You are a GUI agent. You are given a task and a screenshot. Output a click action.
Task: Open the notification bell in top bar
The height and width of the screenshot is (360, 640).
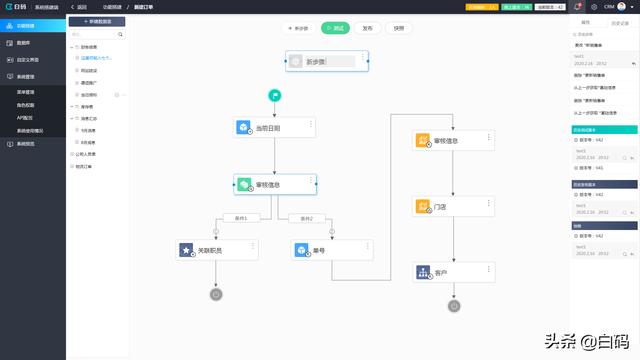point(578,7)
